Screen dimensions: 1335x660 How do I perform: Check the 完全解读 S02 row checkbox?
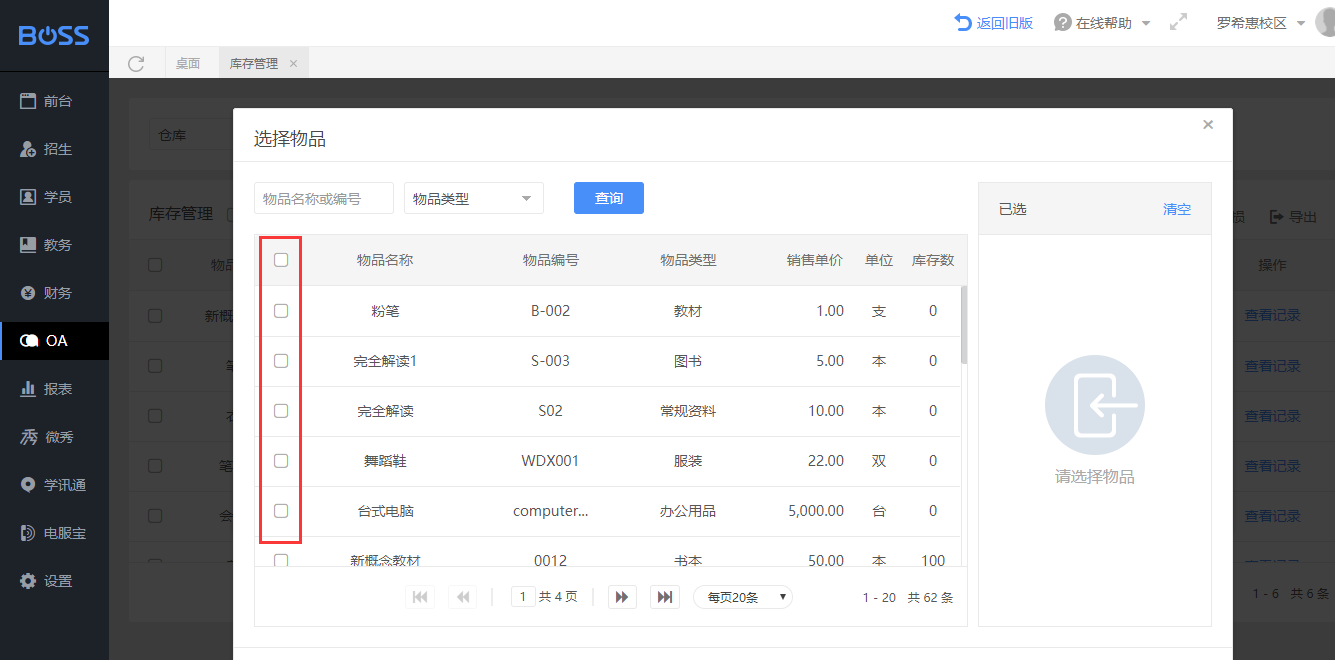pos(281,411)
